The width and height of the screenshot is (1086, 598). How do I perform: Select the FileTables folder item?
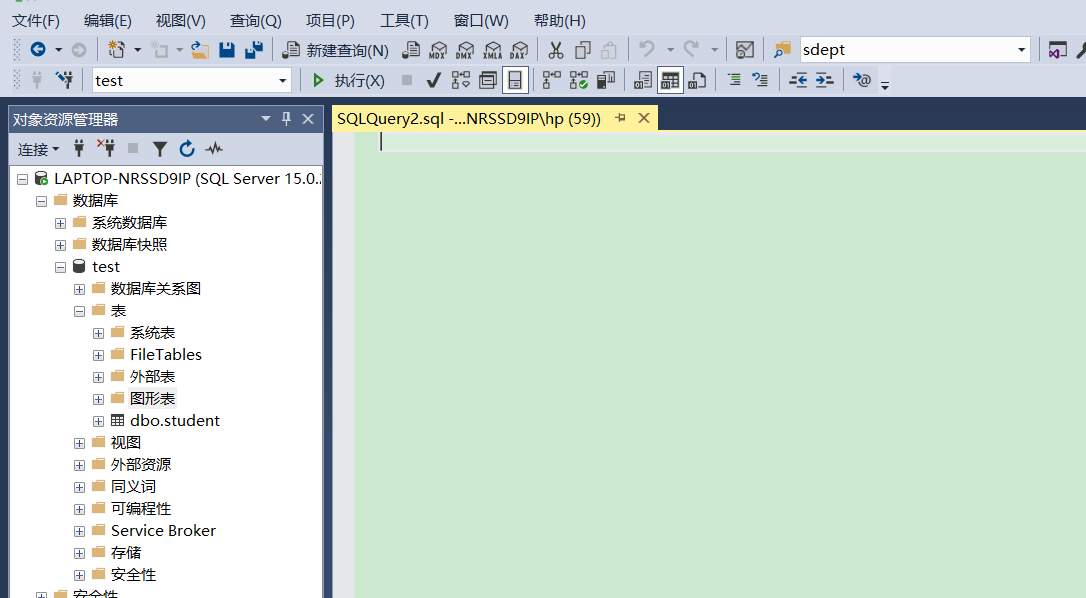pos(166,355)
